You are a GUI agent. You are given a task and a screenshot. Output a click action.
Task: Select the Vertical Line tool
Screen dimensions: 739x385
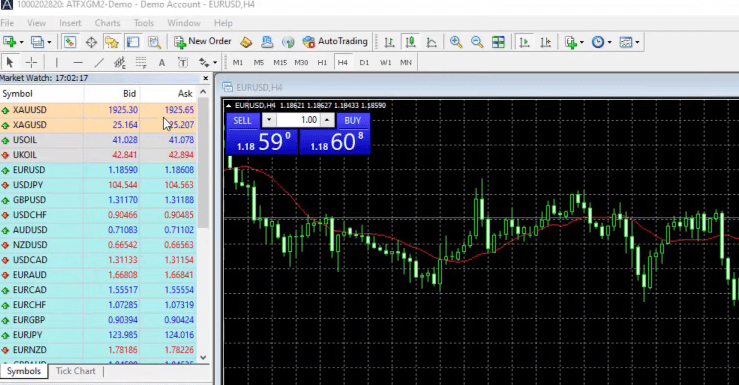coord(57,62)
